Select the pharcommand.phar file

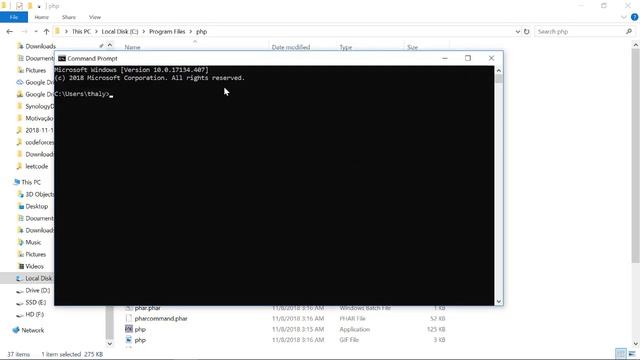tap(161, 318)
